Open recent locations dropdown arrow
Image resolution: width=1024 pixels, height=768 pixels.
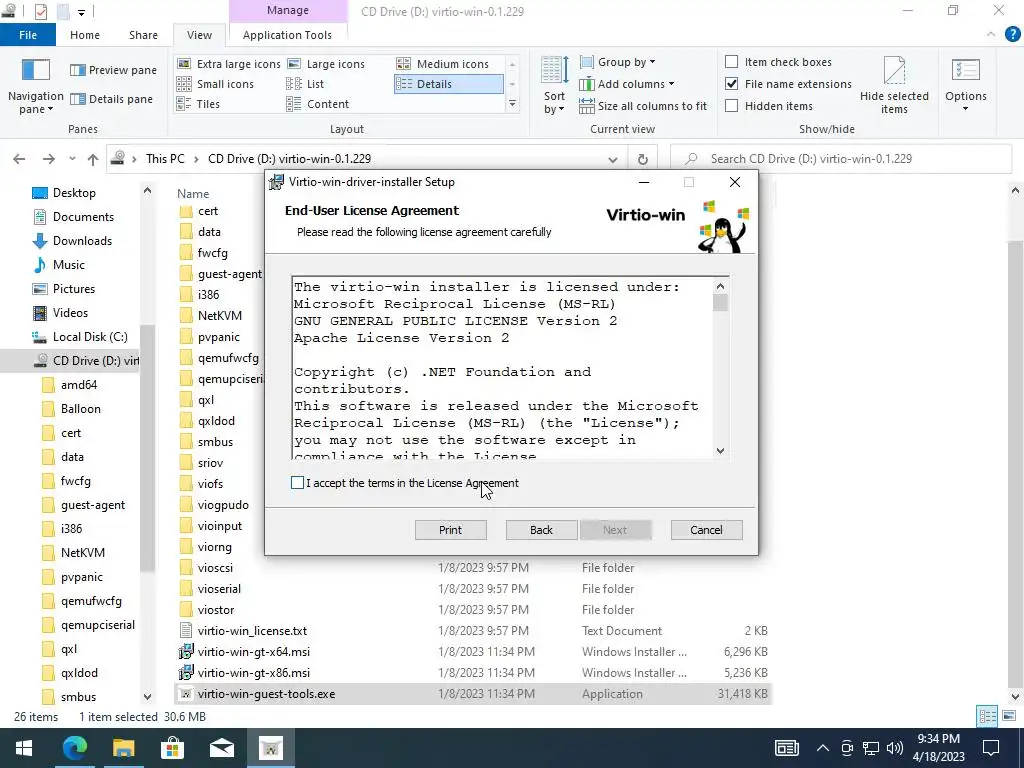(x=72, y=159)
